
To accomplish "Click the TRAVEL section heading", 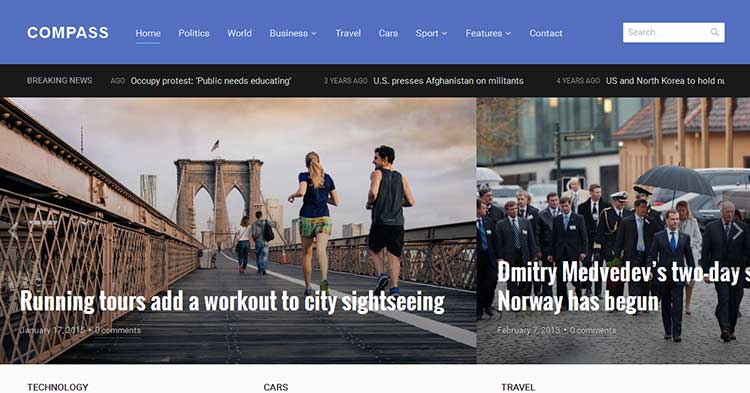I will (x=518, y=387).
